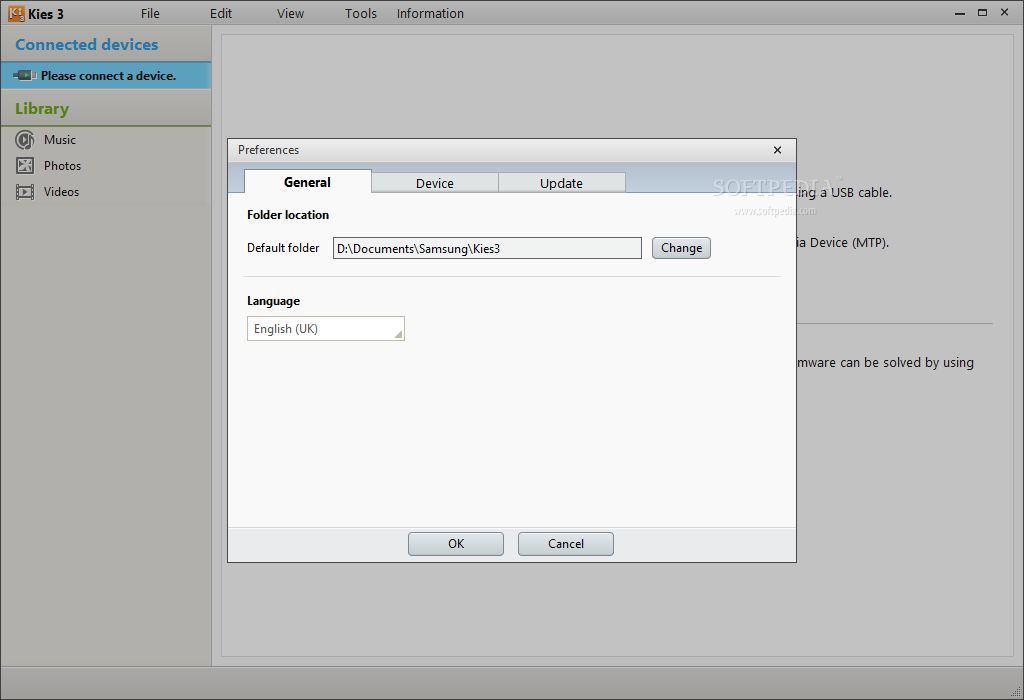The height and width of the screenshot is (700, 1024).
Task: Open the Photos library icon
Action: pos(25,166)
